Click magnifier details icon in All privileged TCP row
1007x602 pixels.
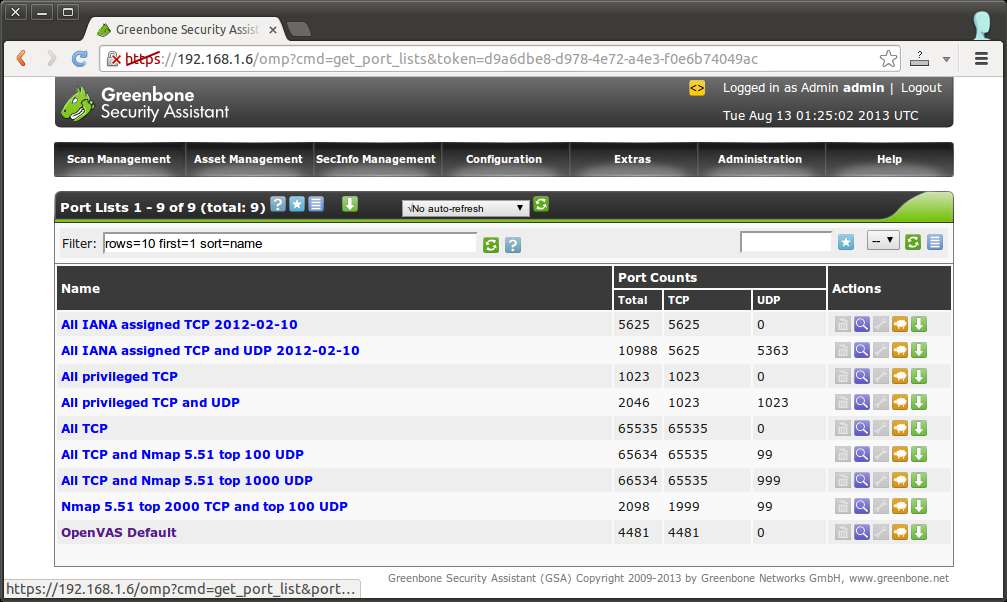[x=862, y=376]
